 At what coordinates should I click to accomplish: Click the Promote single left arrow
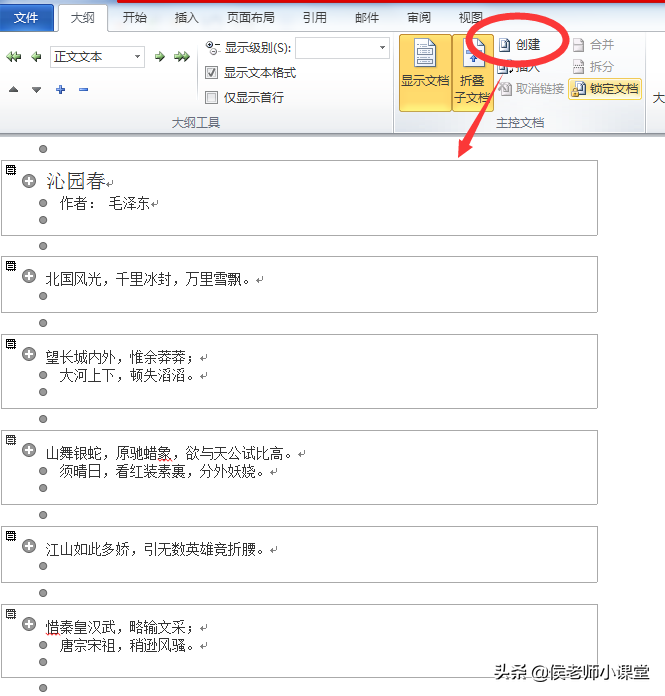(36, 57)
